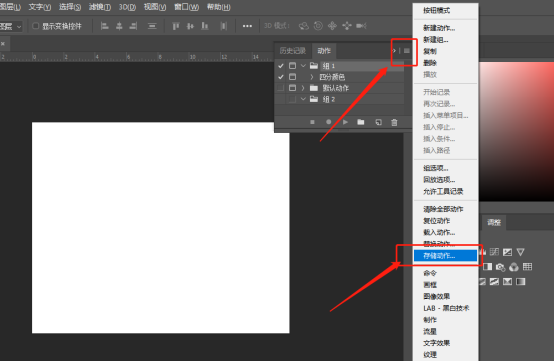This screenshot has width=554, height=361.
Task: Click the play triangle in Actions panel
Action: pos(345,122)
